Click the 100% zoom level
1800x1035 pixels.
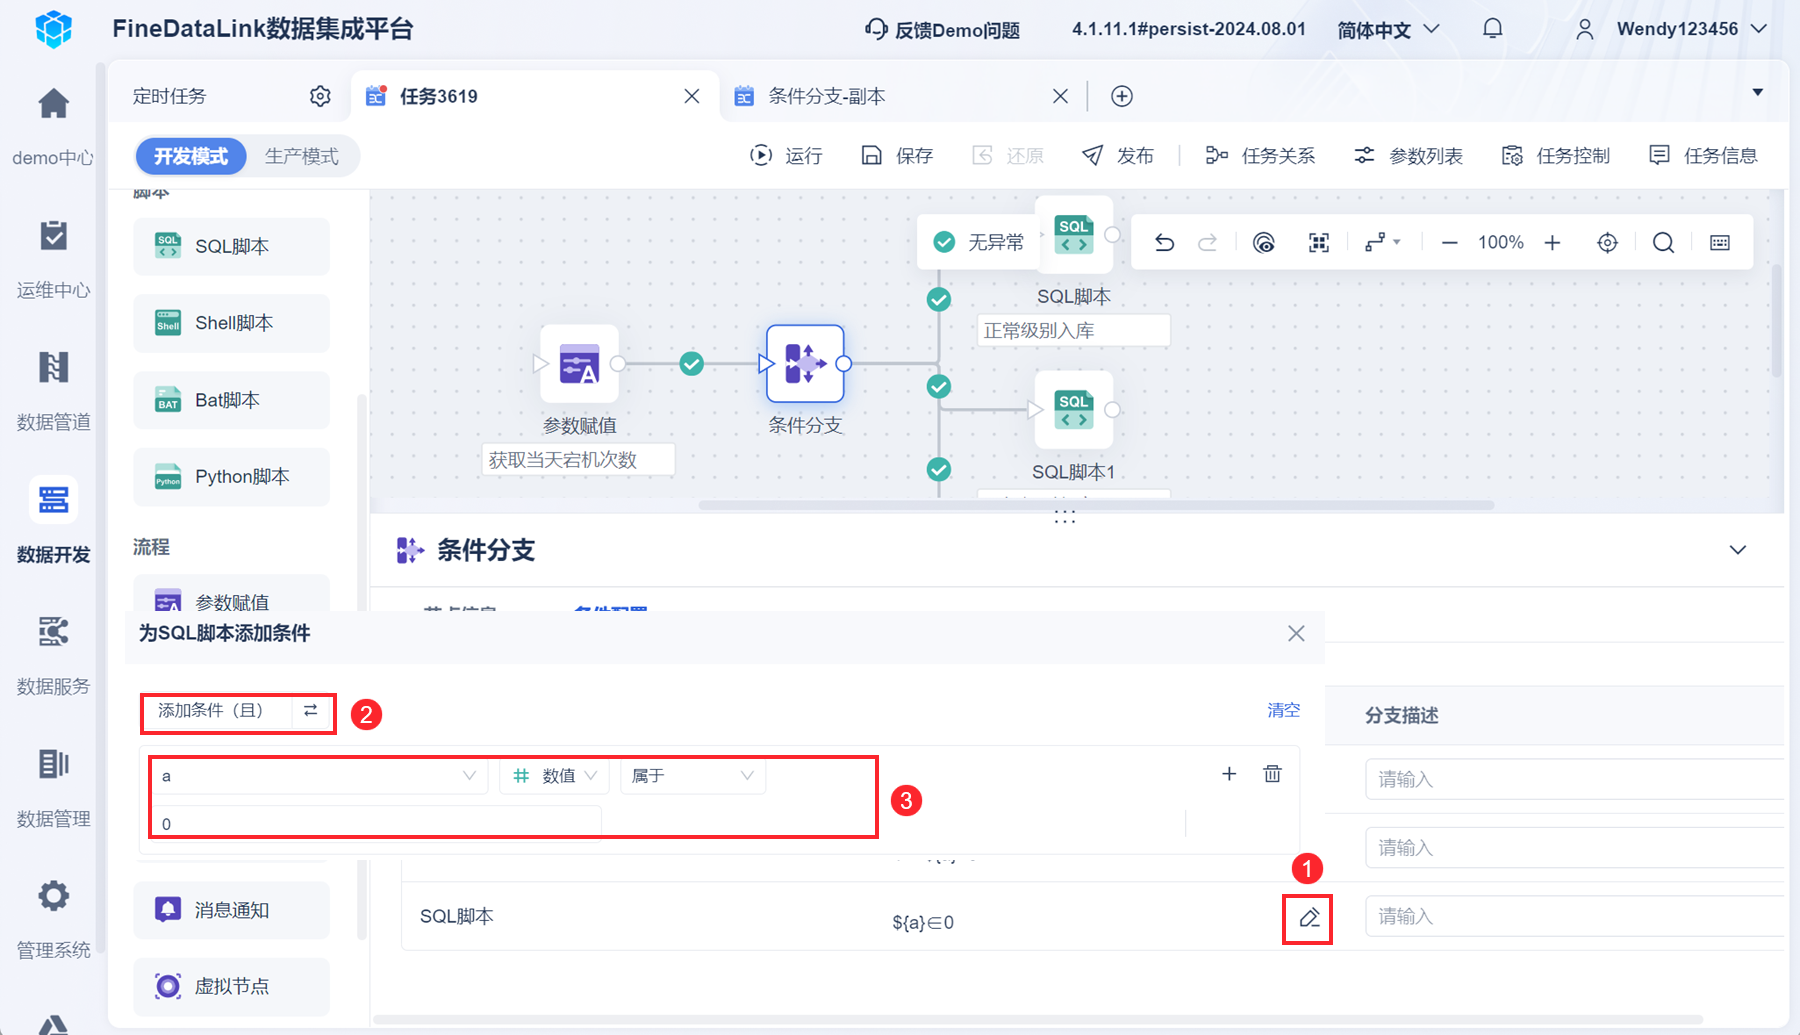click(1501, 243)
